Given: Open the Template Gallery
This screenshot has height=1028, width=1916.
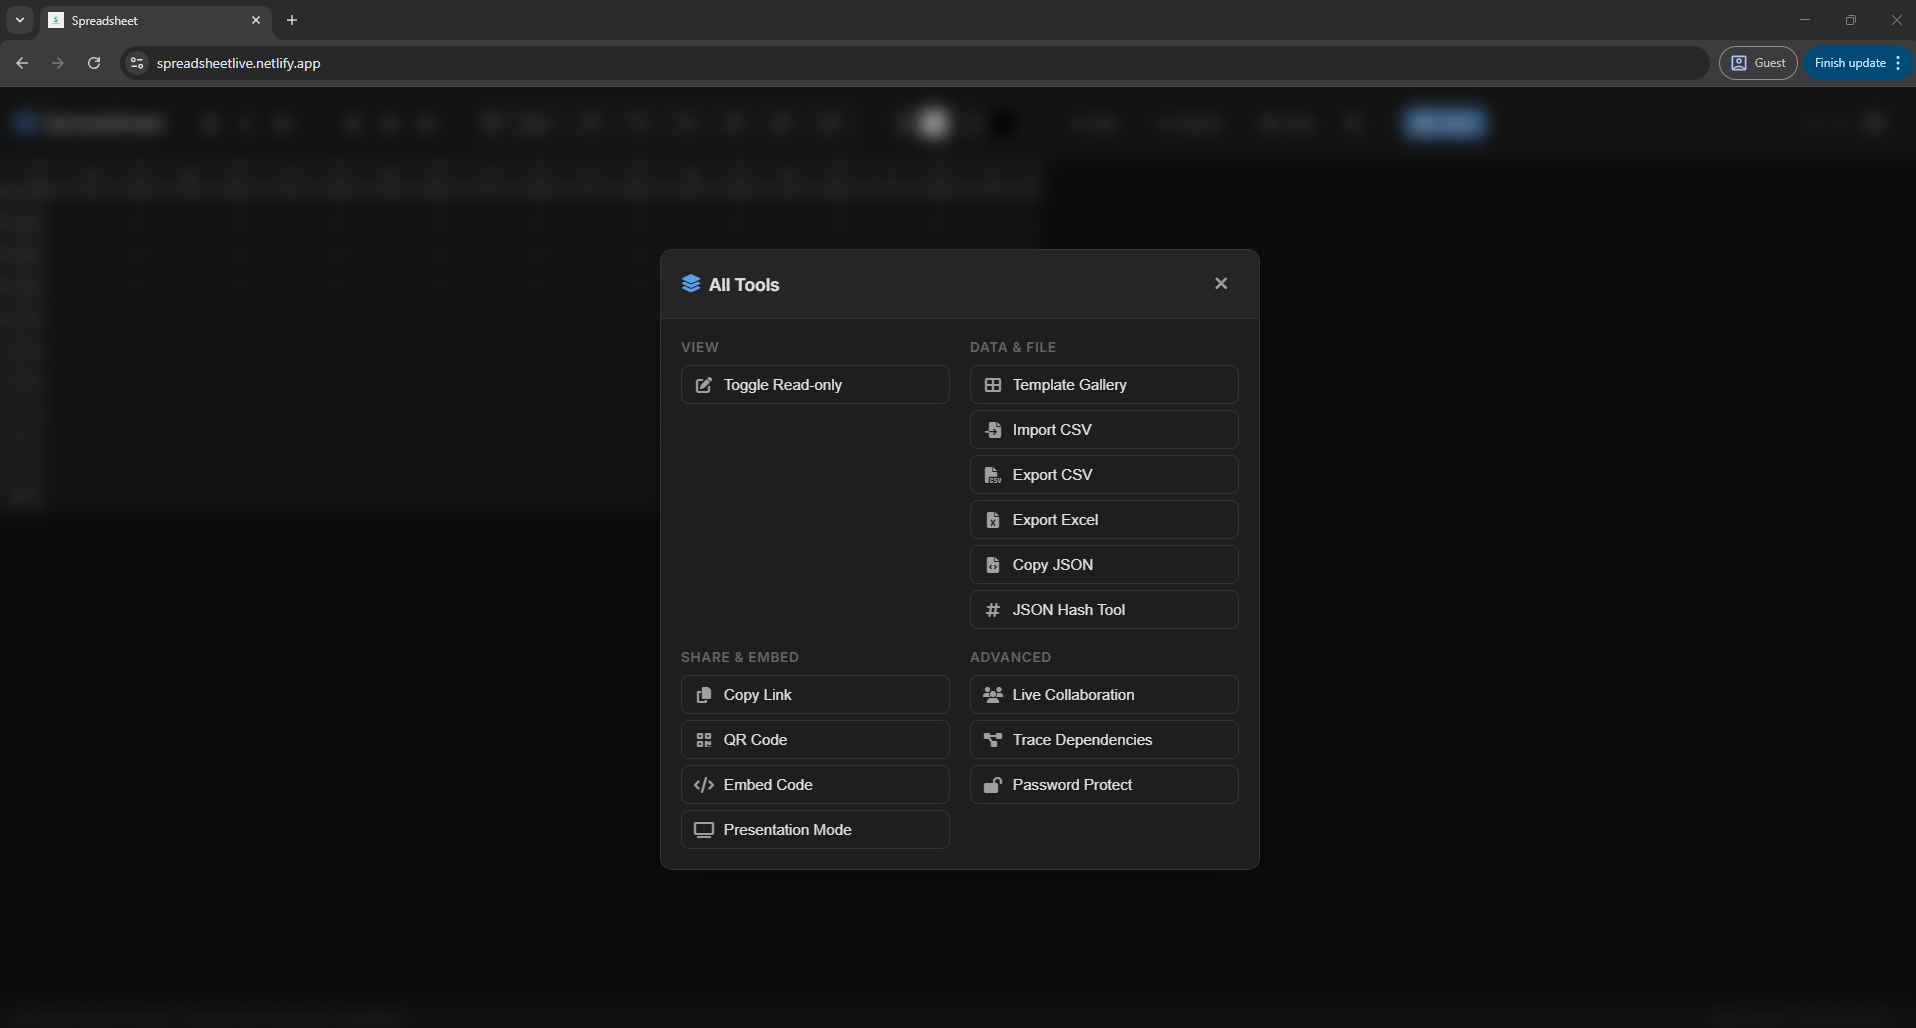Looking at the screenshot, I should pyautogui.click(x=1103, y=384).
